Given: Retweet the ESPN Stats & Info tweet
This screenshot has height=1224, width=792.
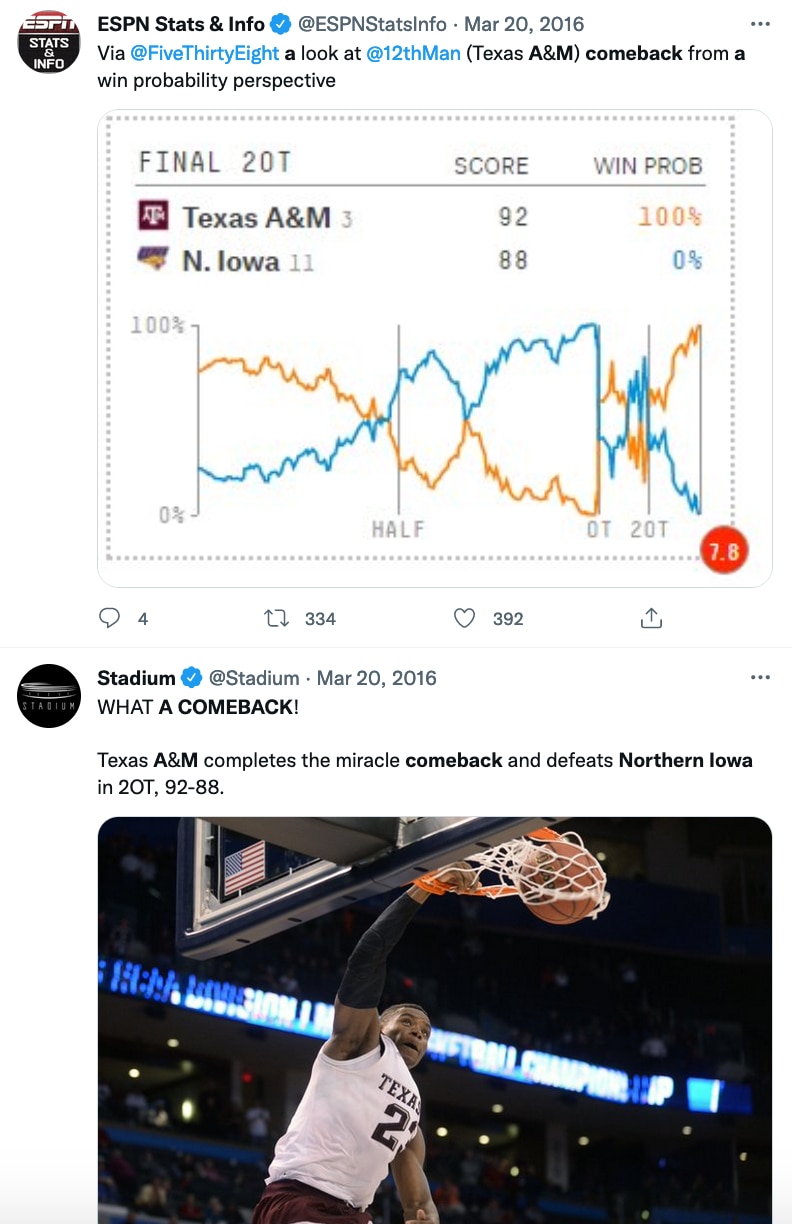Looking at the screenshot, I should pyautogui.click(x=277, y=618).
